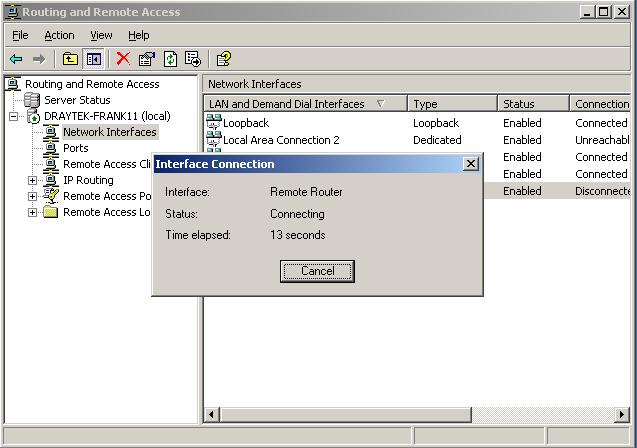637x448 pixels.
Task: Collapse the DRAYTEK-FRANK11 (local) node
Action: point(13,117)
